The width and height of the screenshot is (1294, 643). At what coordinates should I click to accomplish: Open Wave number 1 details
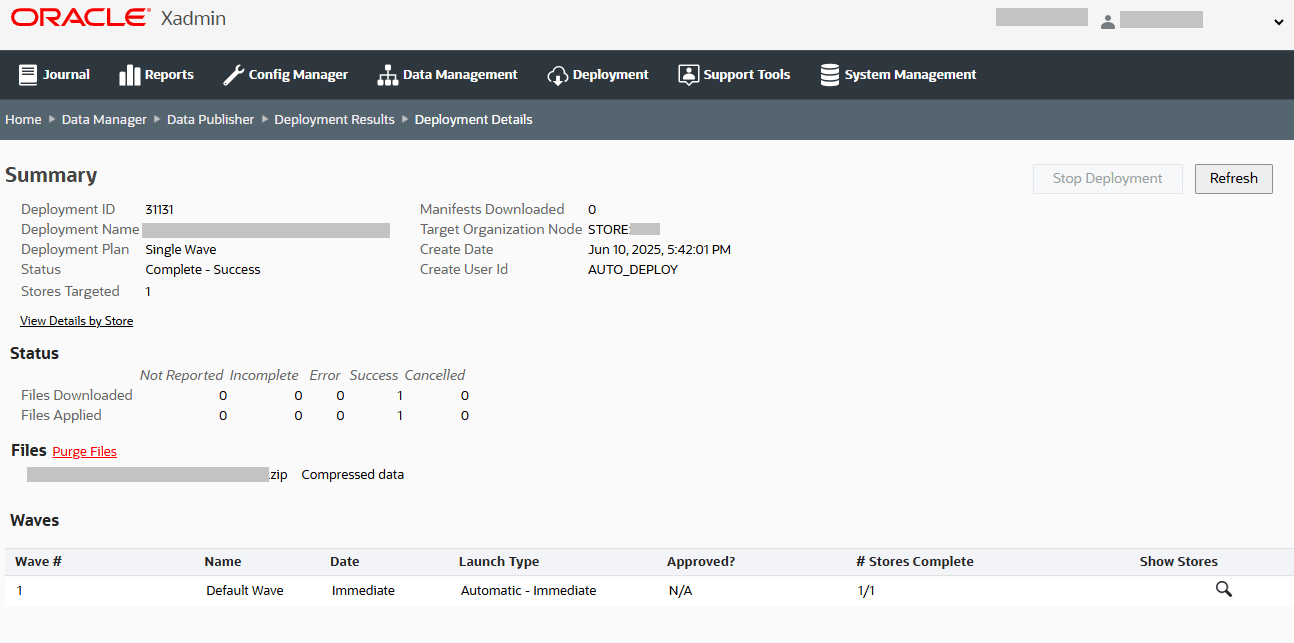point(19,590)
